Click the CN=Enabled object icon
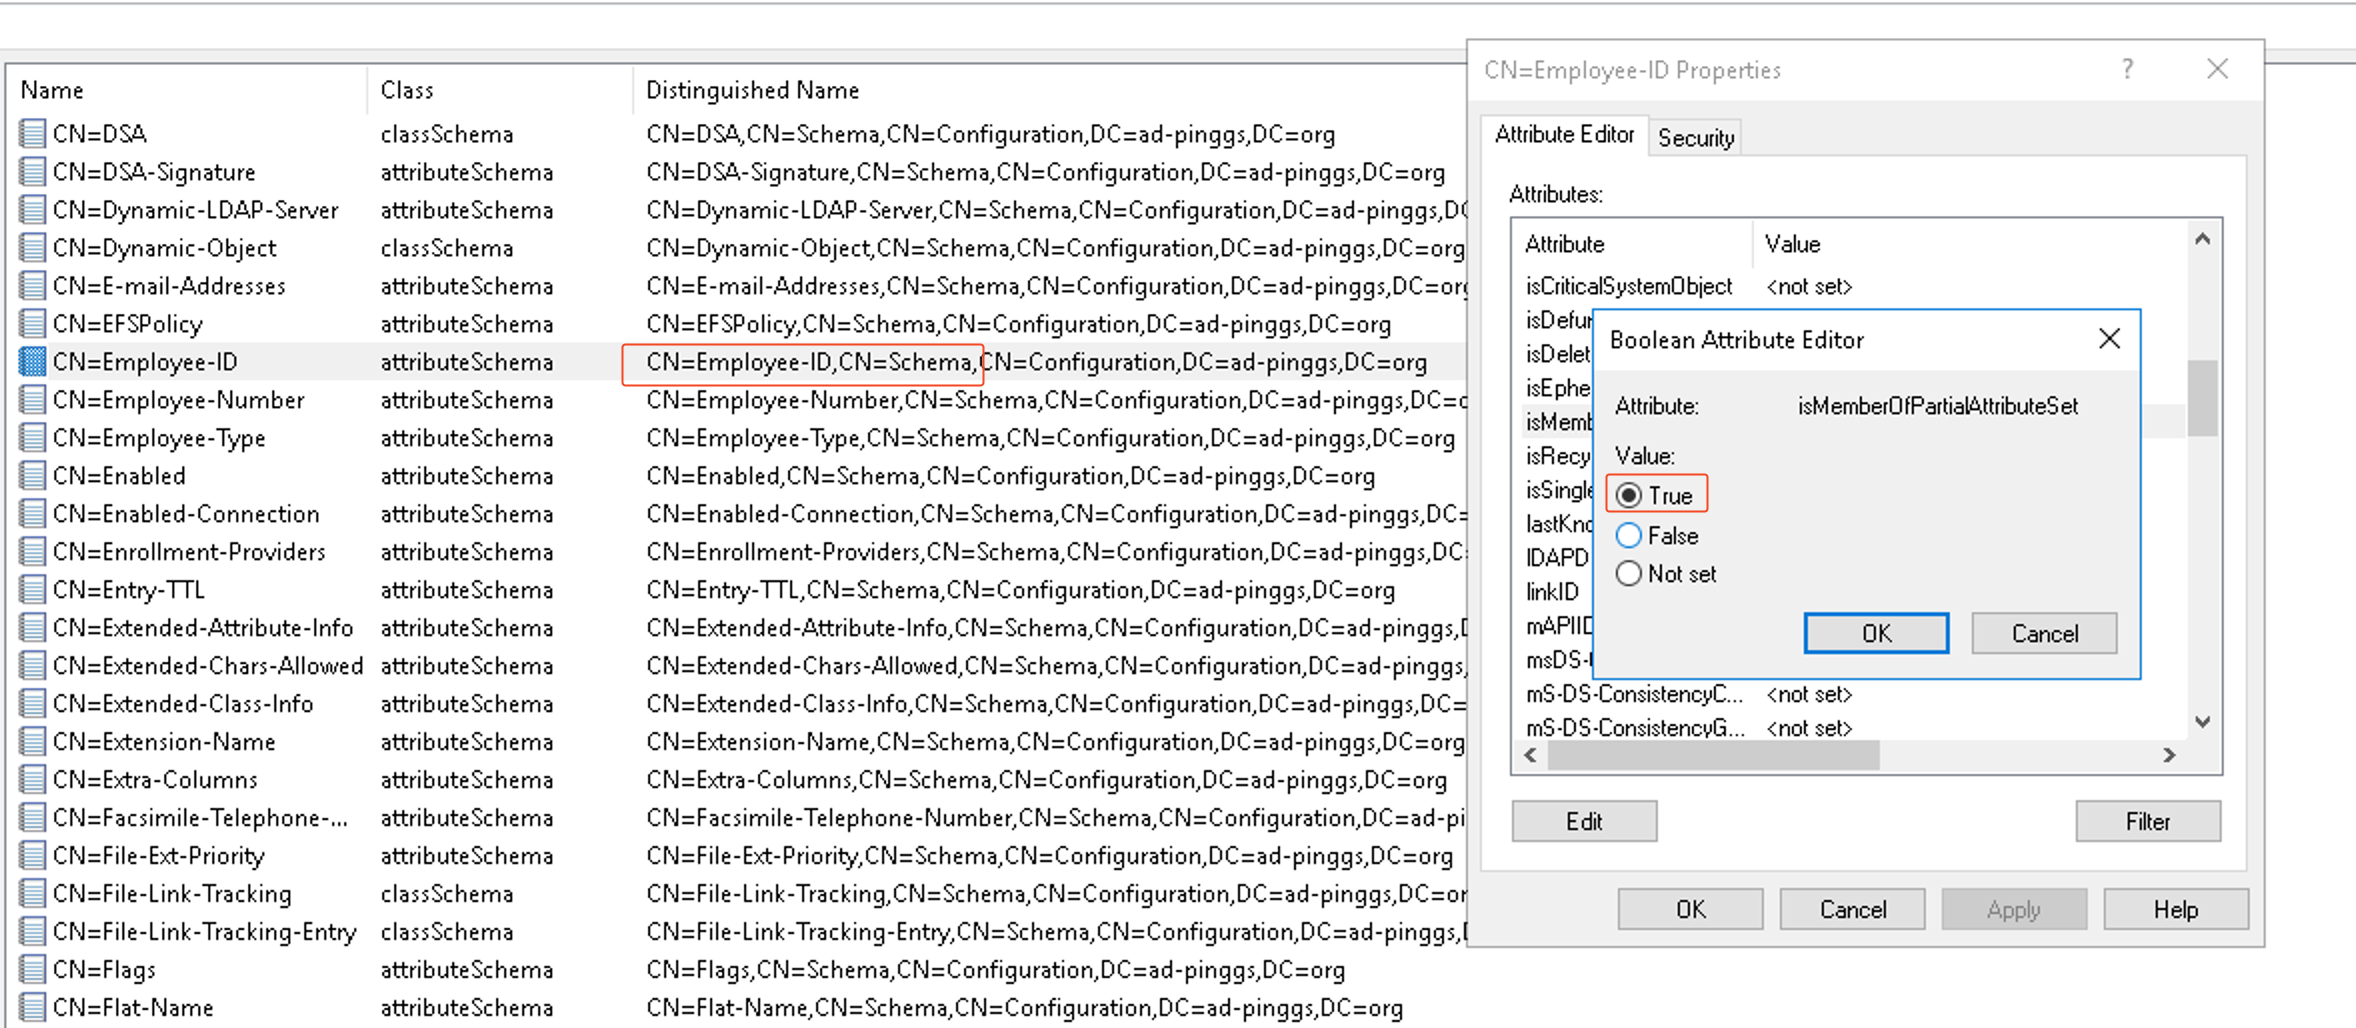 [x=33, y=476]
